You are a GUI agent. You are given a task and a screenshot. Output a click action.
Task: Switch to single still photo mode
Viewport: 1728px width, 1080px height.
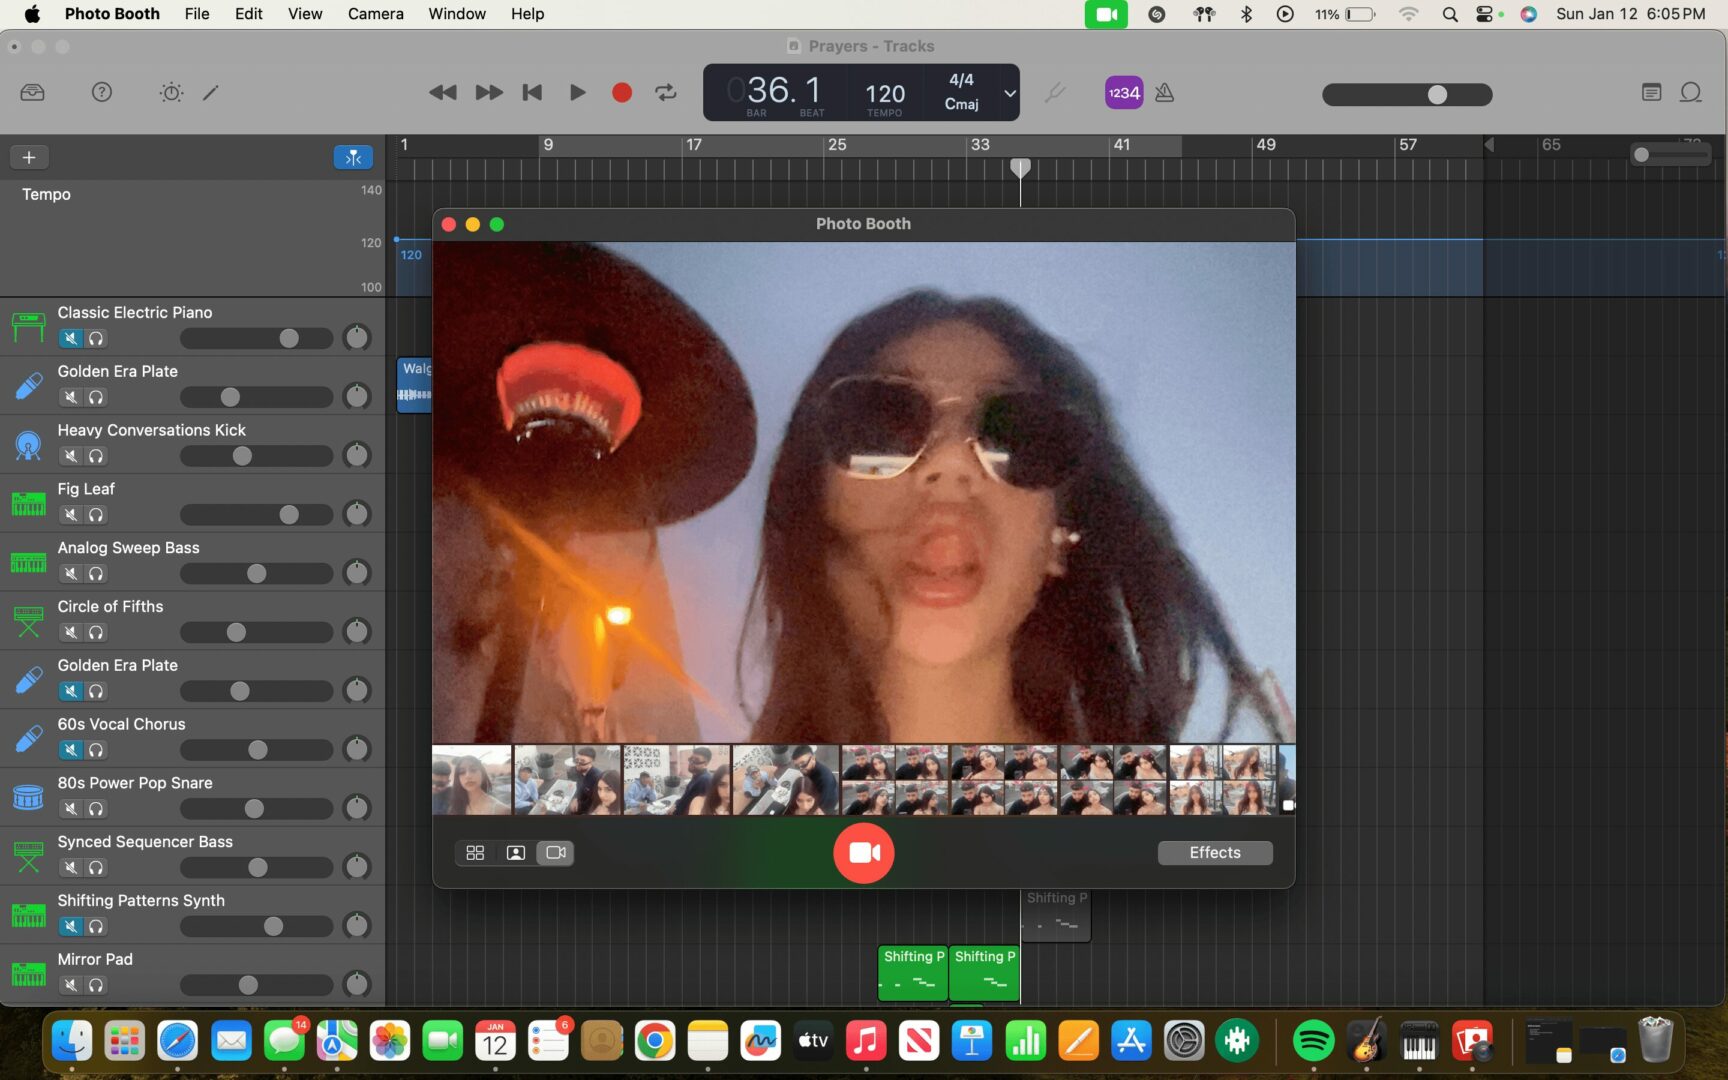click(x=515, y=853)
